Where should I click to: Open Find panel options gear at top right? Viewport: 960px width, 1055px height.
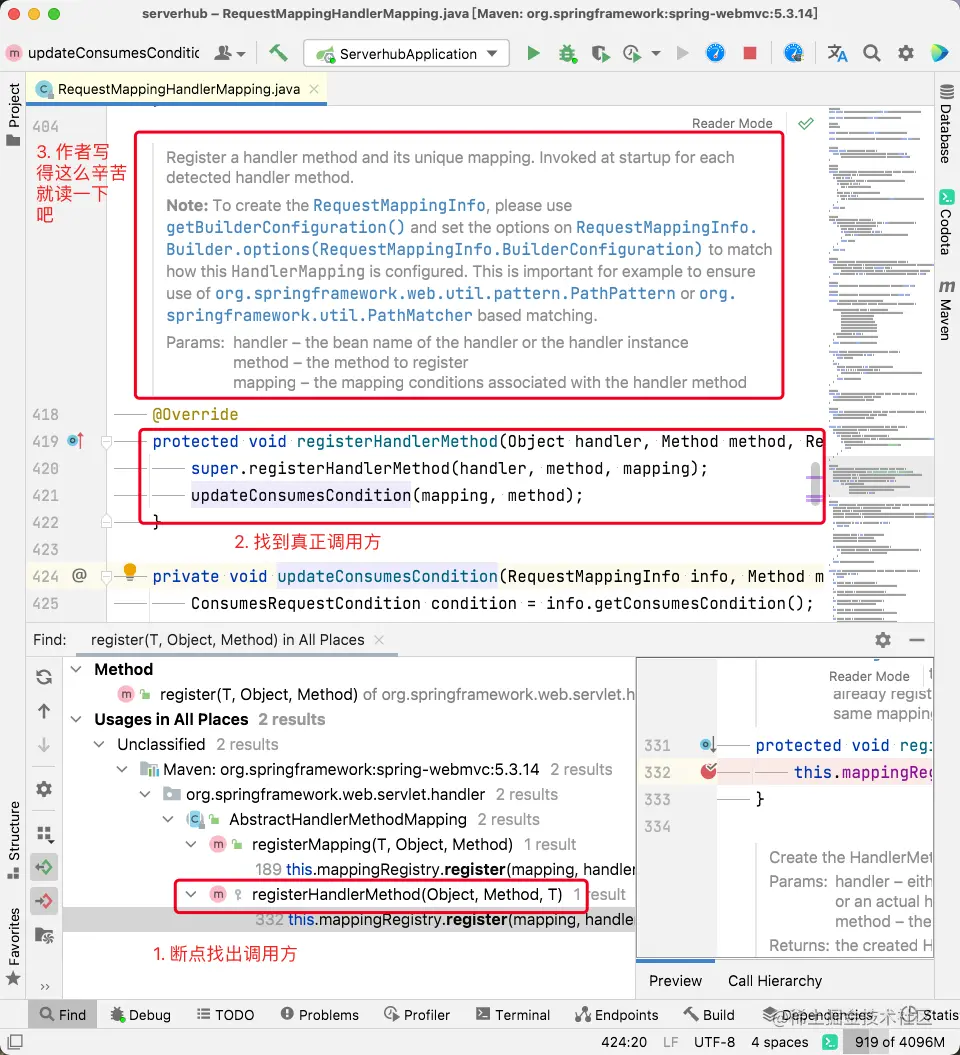[x=883, y=640]
